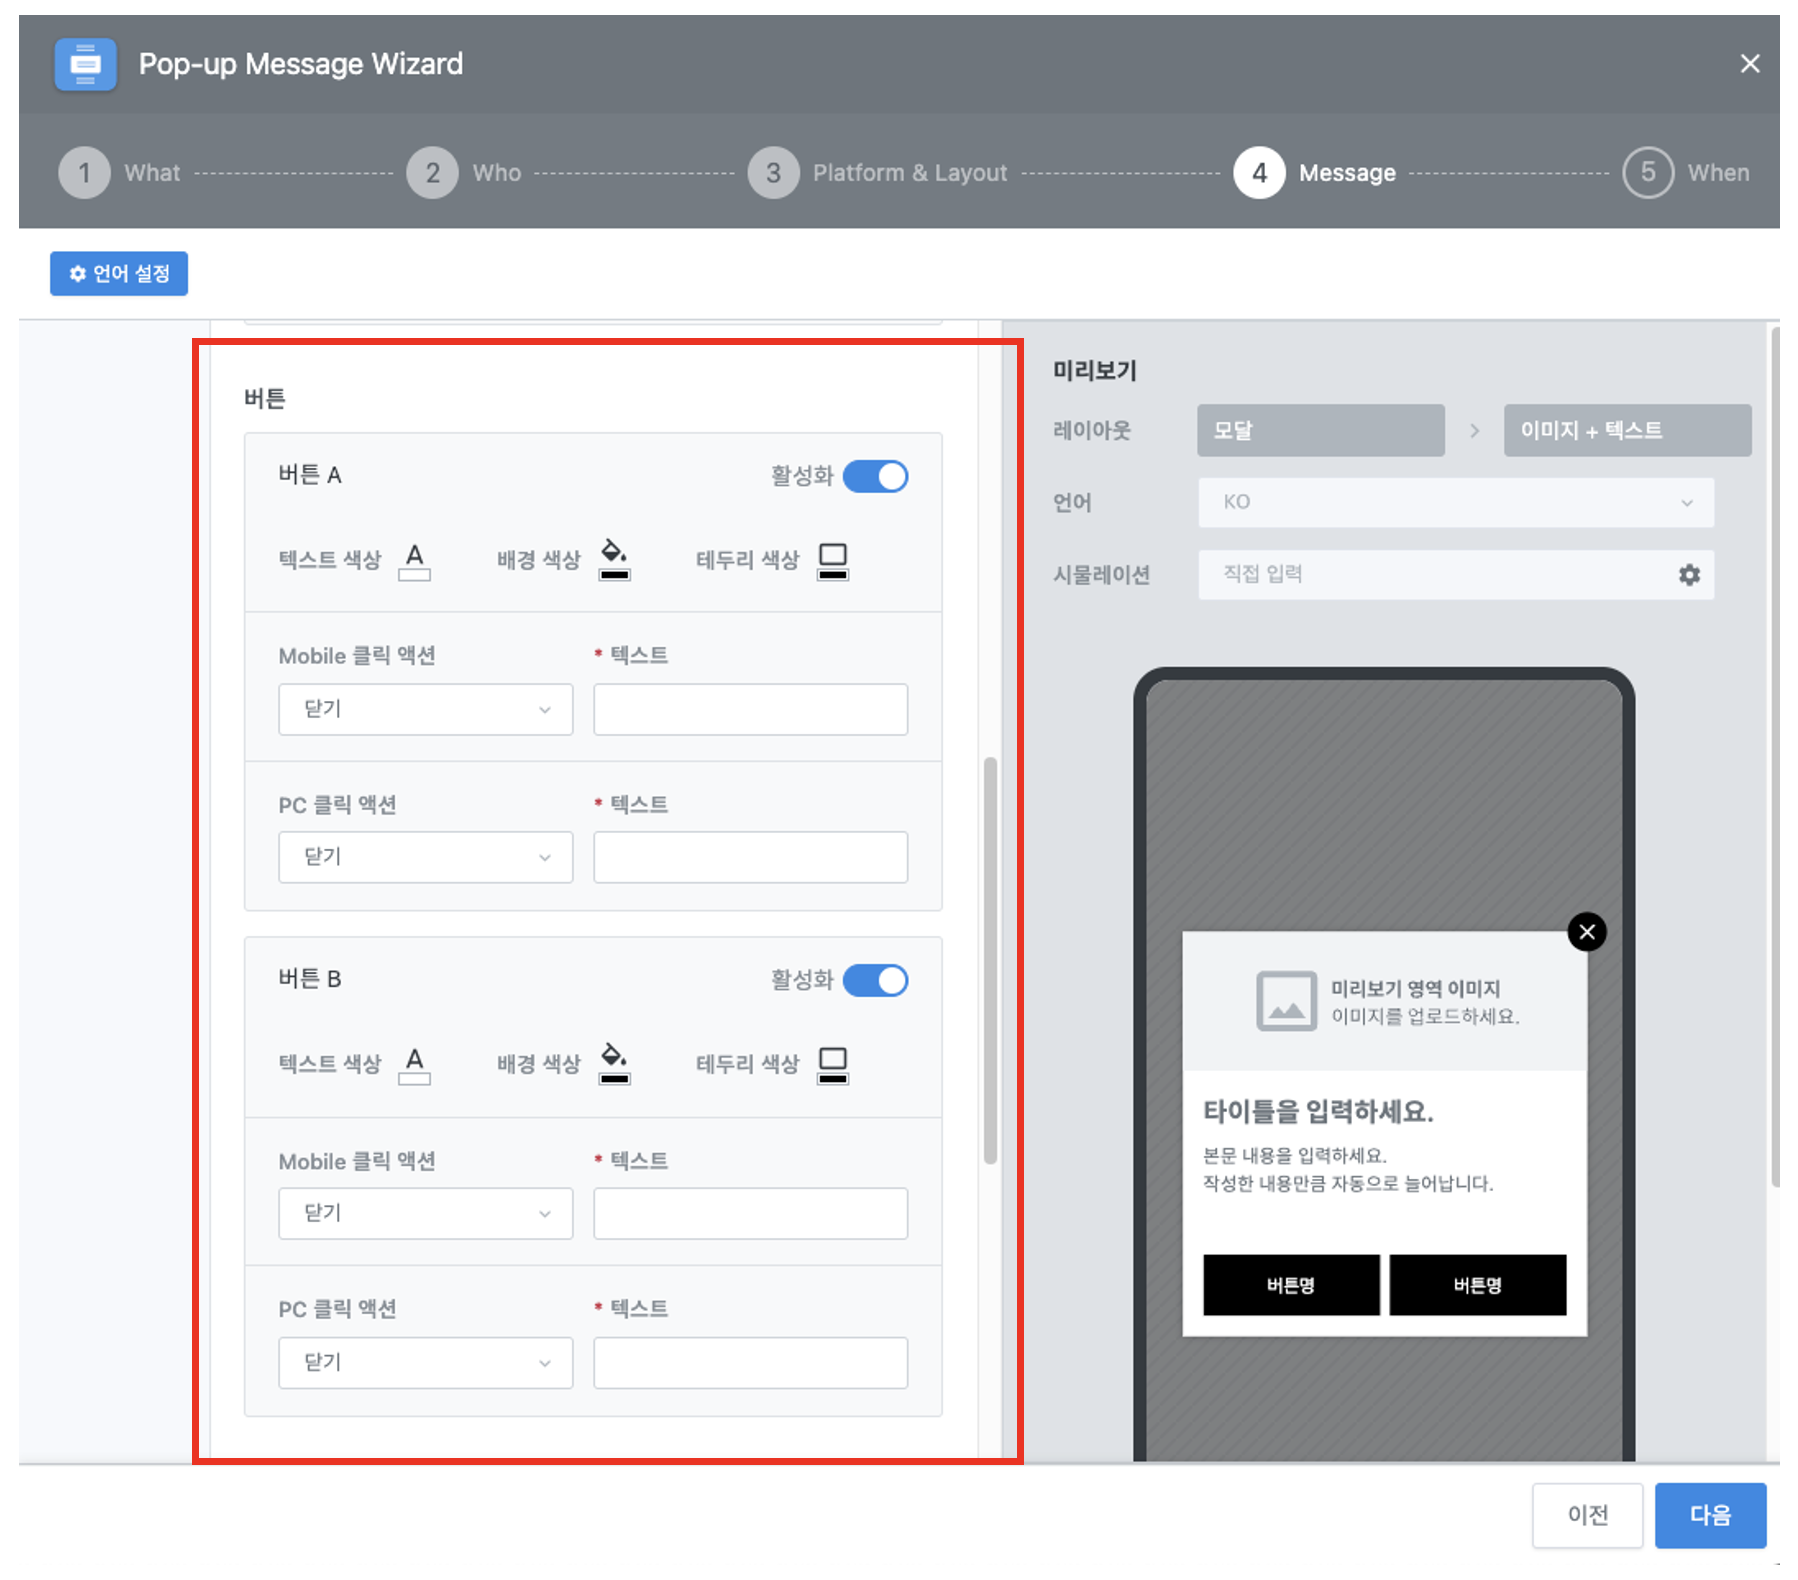Image resolution: width=1798 pixels, height=1580 pixels.
Task: Pick 버튼 B background color bucket
Action: coord(614,1063)
